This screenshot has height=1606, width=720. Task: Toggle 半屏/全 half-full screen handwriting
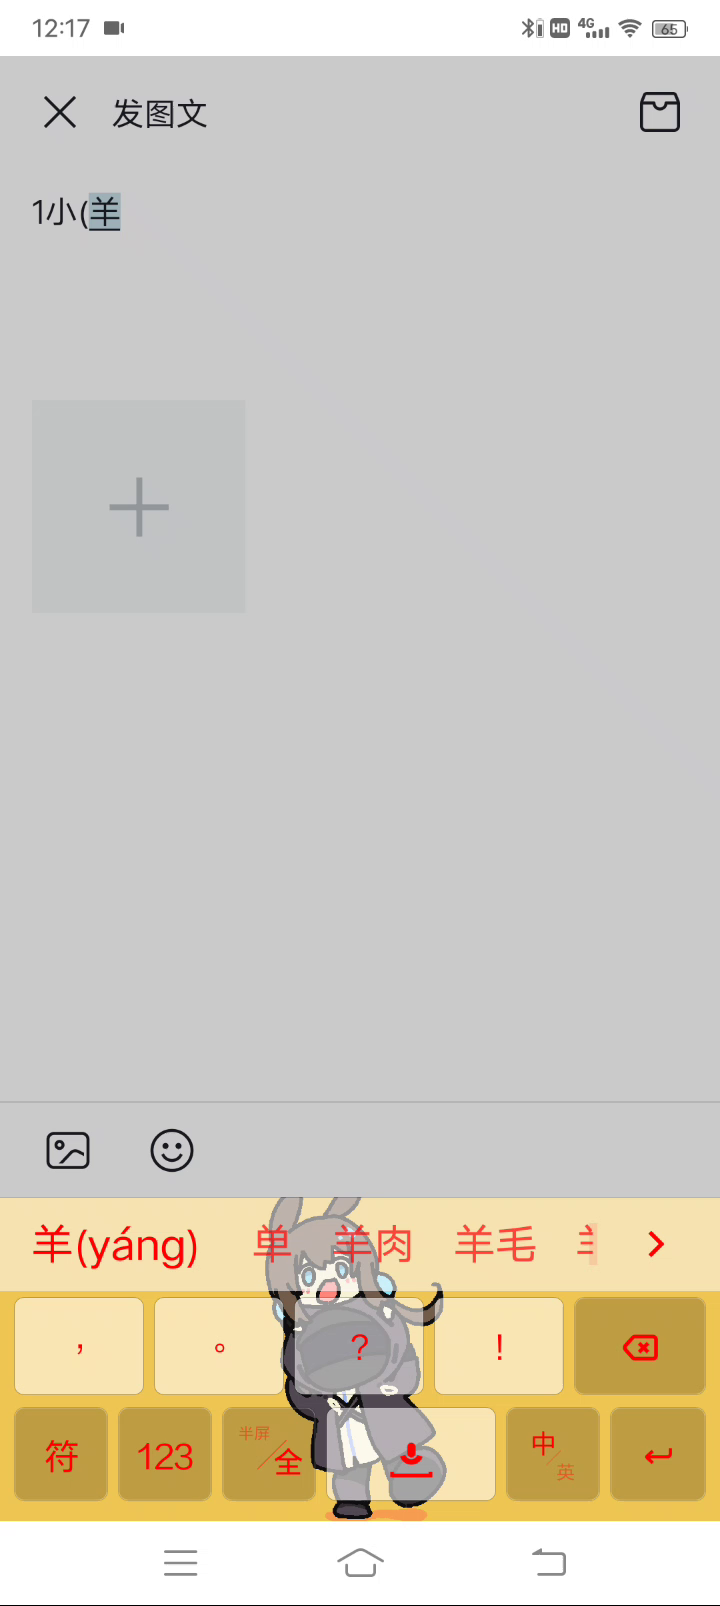[269, 1454]
